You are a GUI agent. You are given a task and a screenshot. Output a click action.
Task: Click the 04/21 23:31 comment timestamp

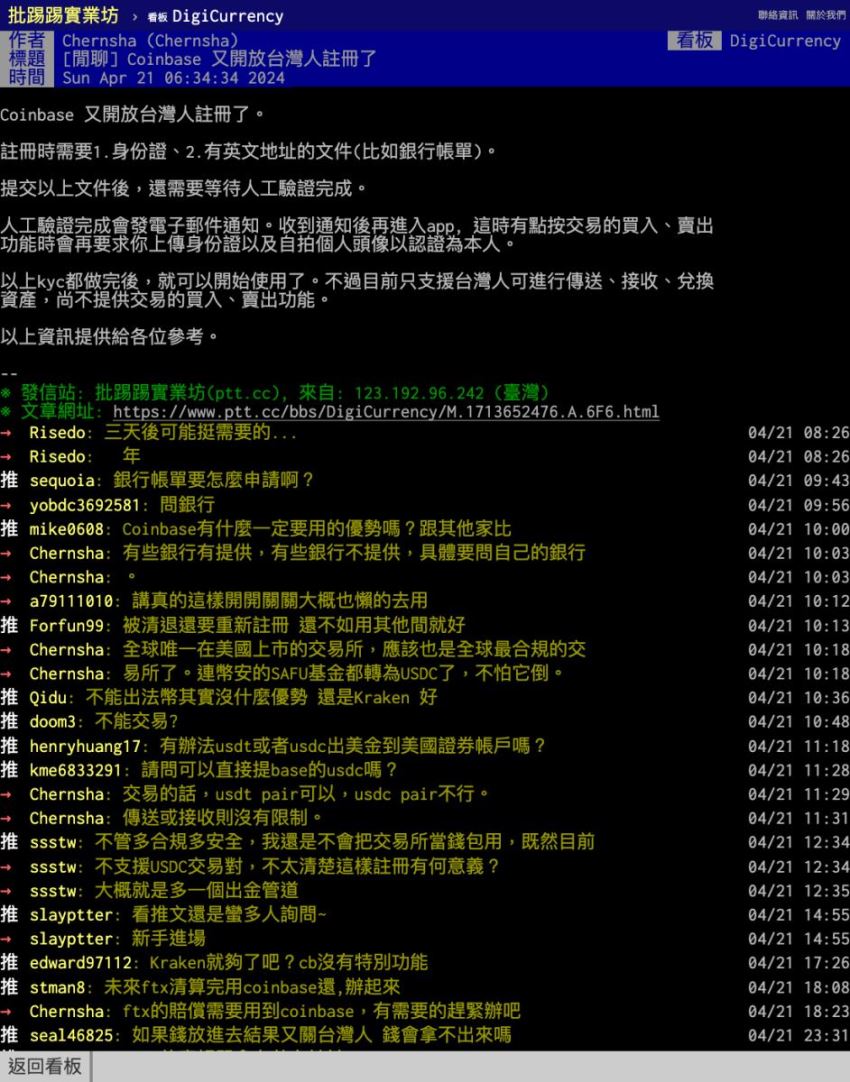click(798, 1035)
